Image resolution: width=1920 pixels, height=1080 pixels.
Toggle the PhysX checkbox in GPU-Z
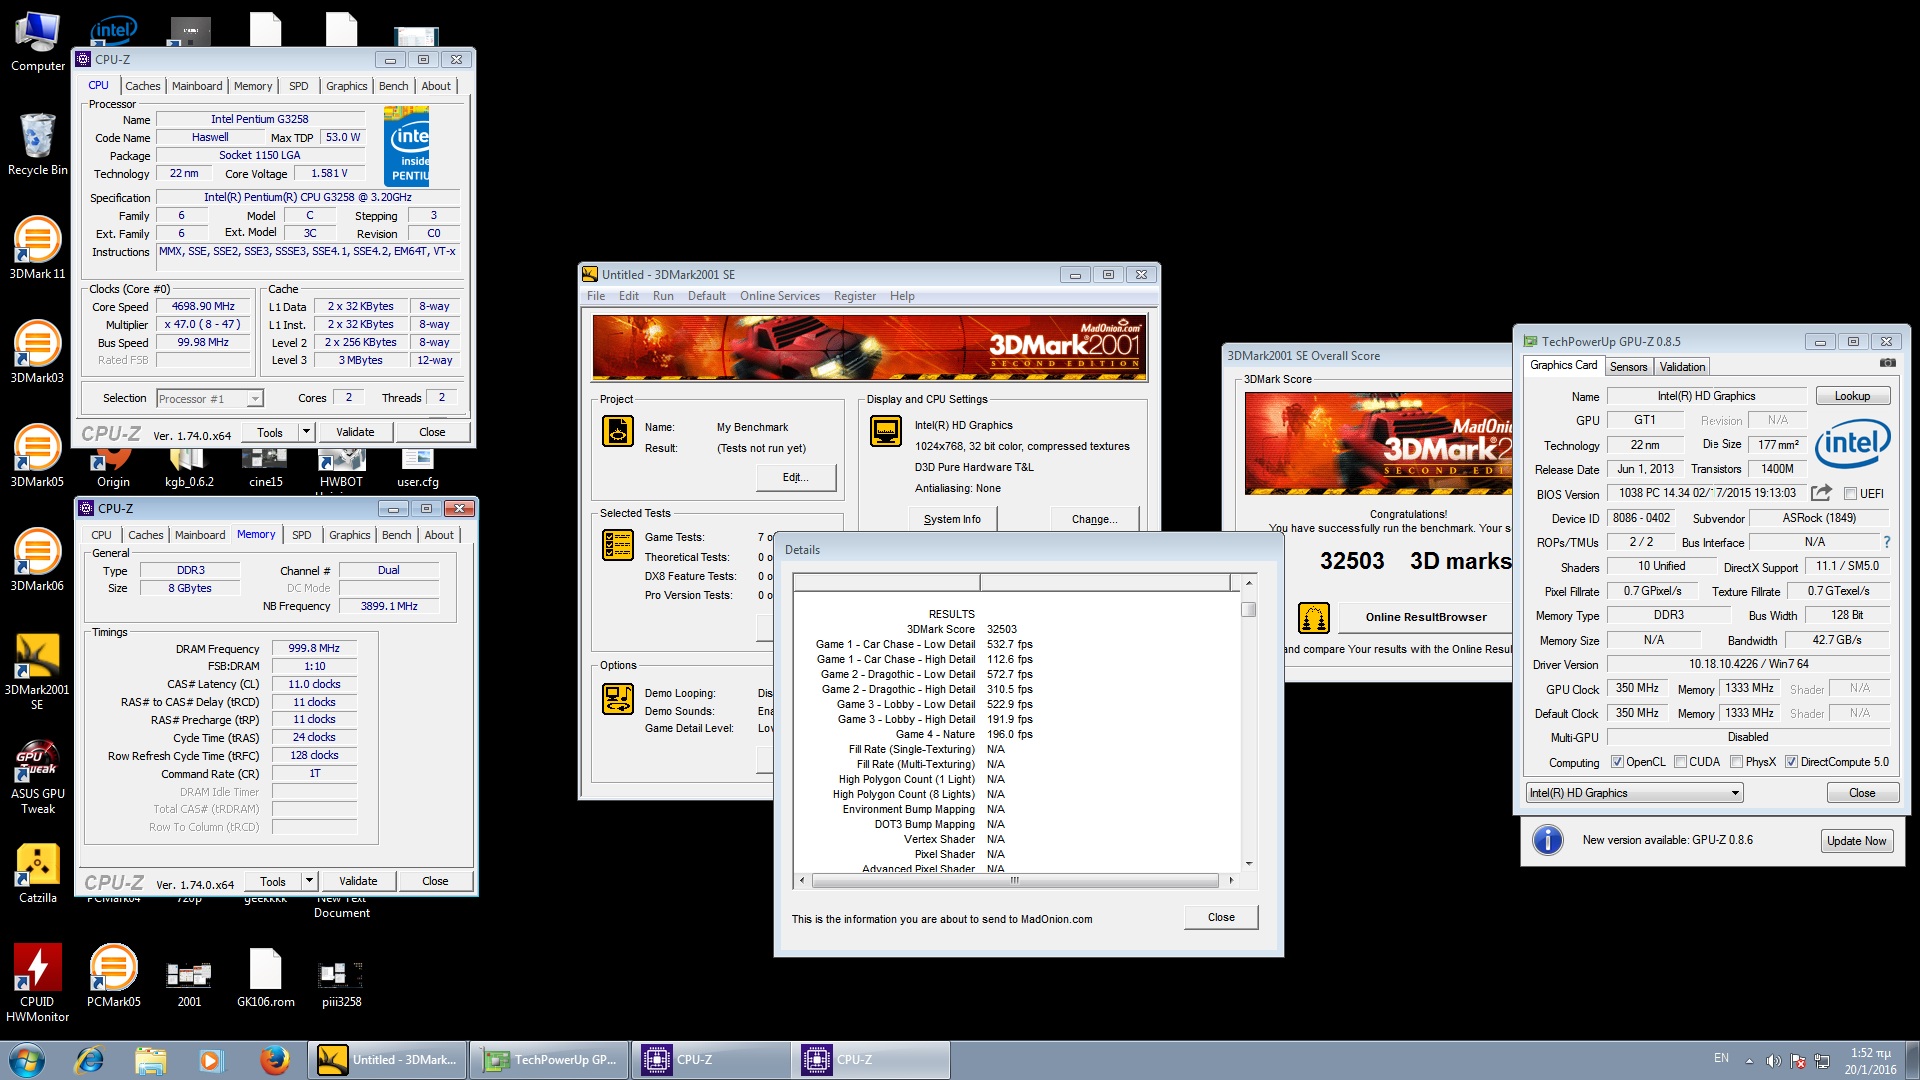tap(1737, 762)
